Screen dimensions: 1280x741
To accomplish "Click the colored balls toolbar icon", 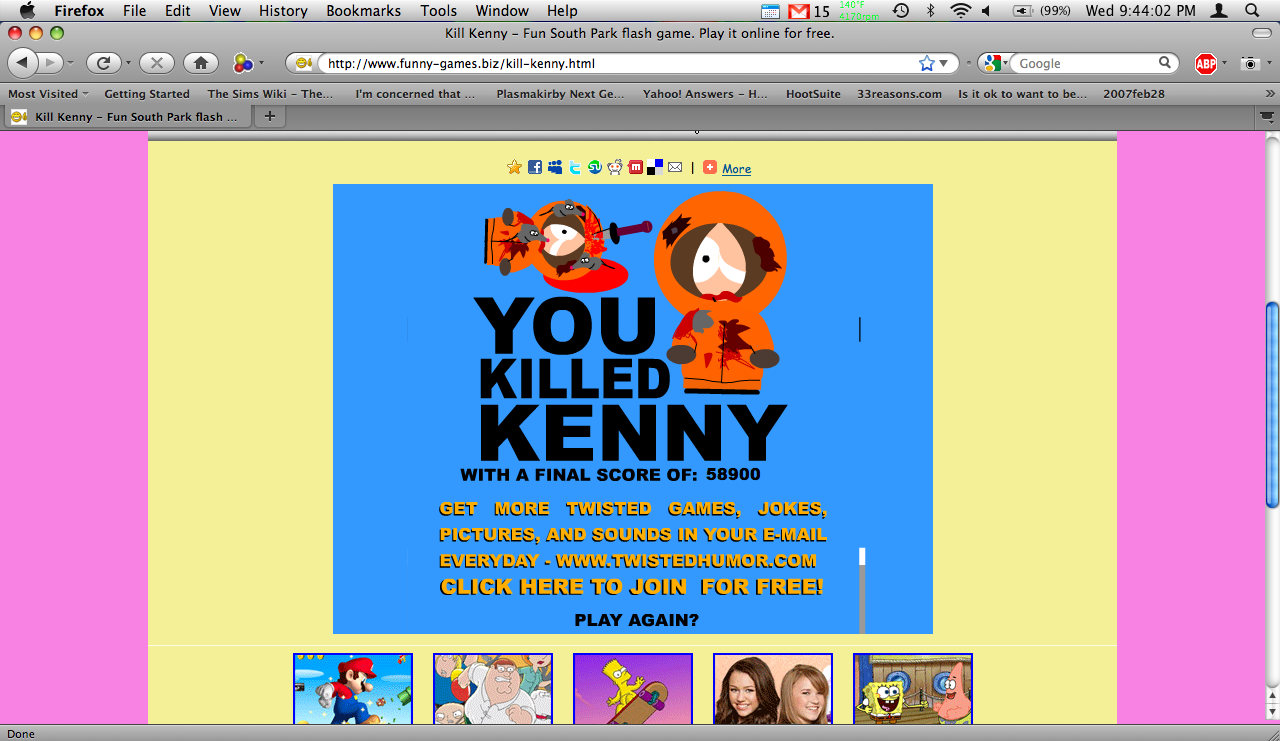I will [242, 63].
